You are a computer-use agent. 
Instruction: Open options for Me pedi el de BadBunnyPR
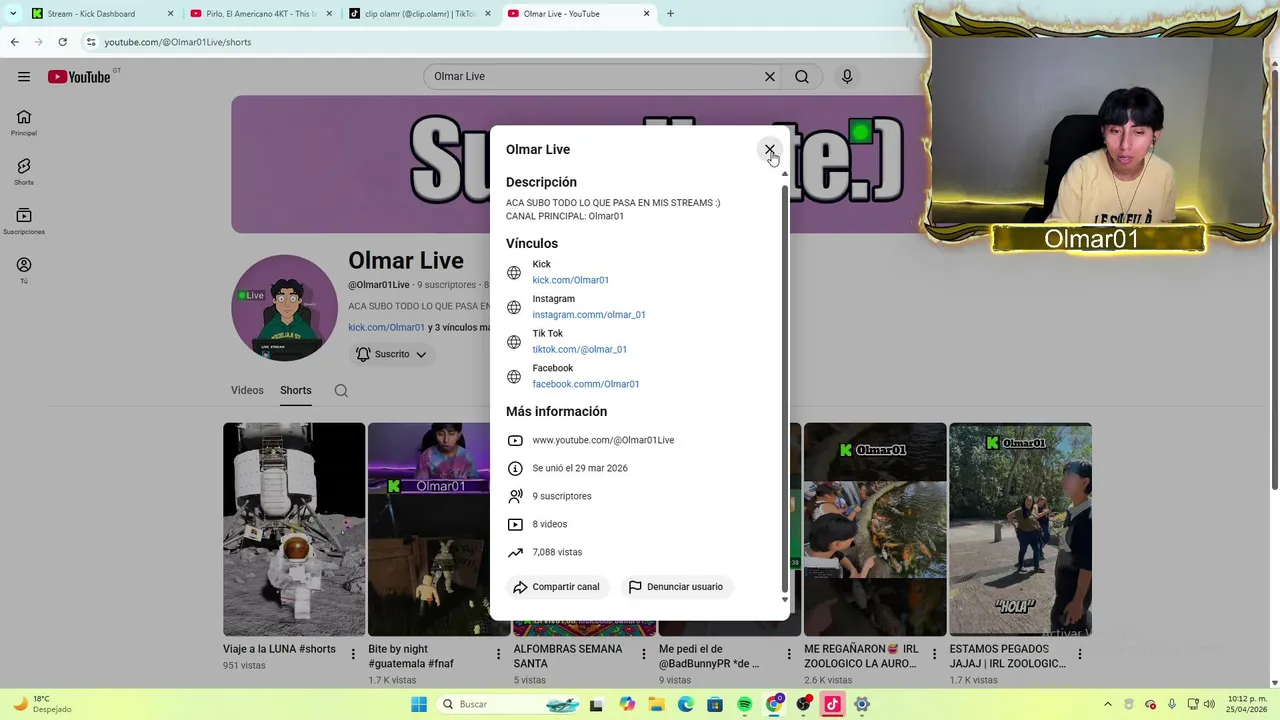[789, 654]
